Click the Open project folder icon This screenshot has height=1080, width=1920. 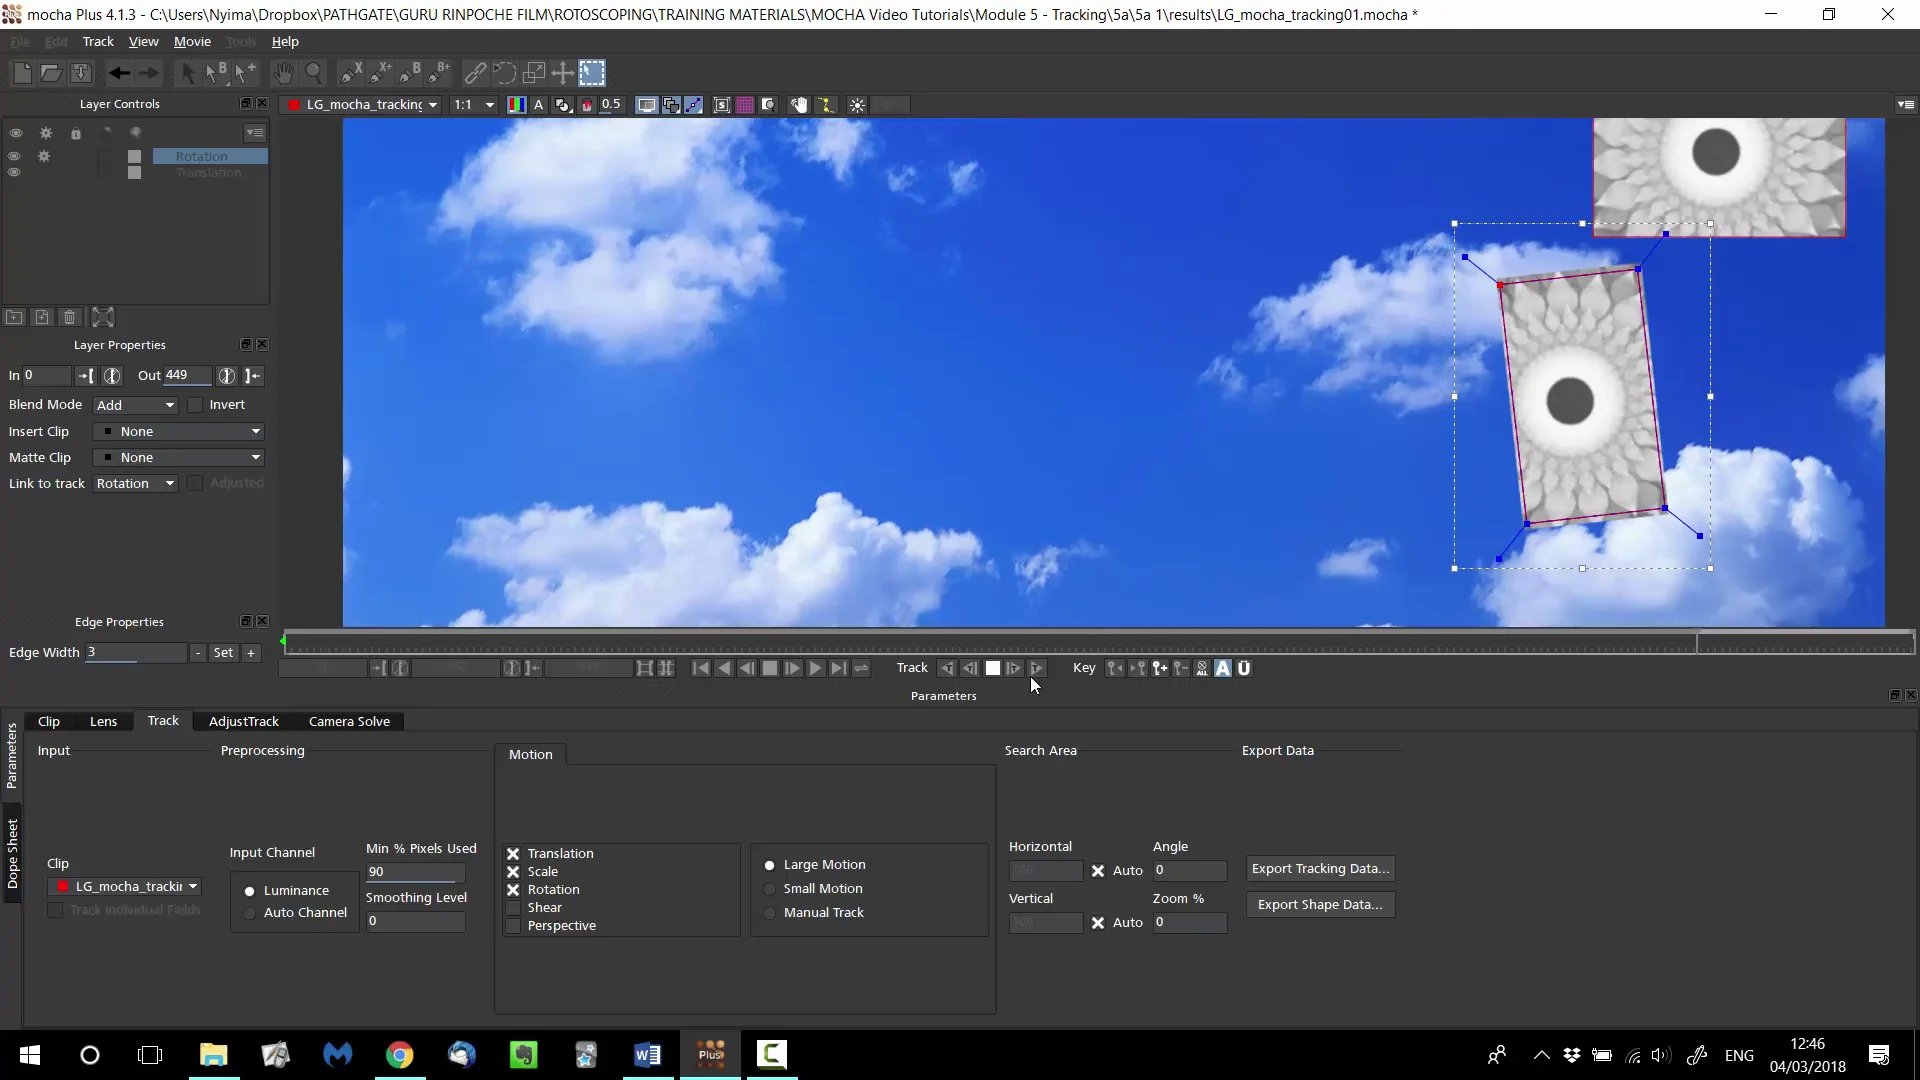[x=51, y=73]
